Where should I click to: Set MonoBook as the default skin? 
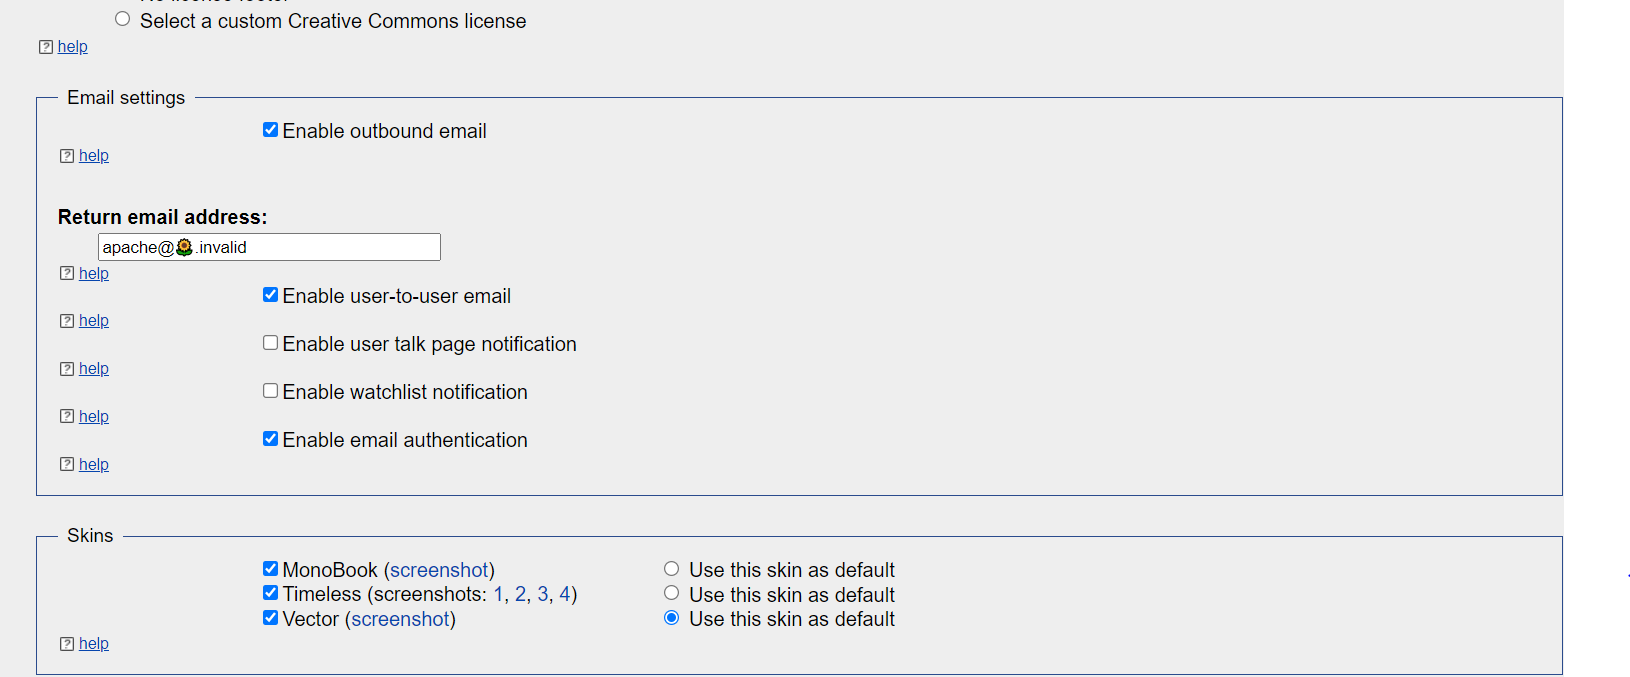pos(671,568)
